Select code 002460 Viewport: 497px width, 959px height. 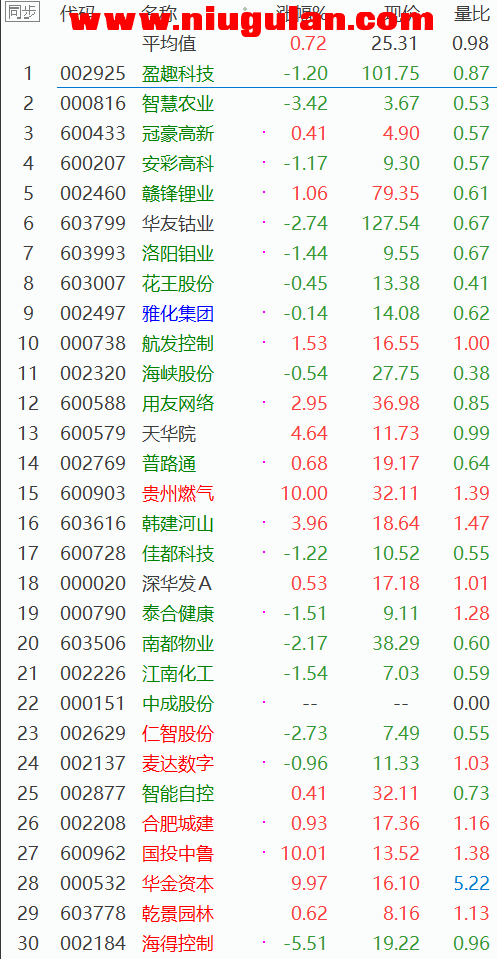click(x=93, y=193)
